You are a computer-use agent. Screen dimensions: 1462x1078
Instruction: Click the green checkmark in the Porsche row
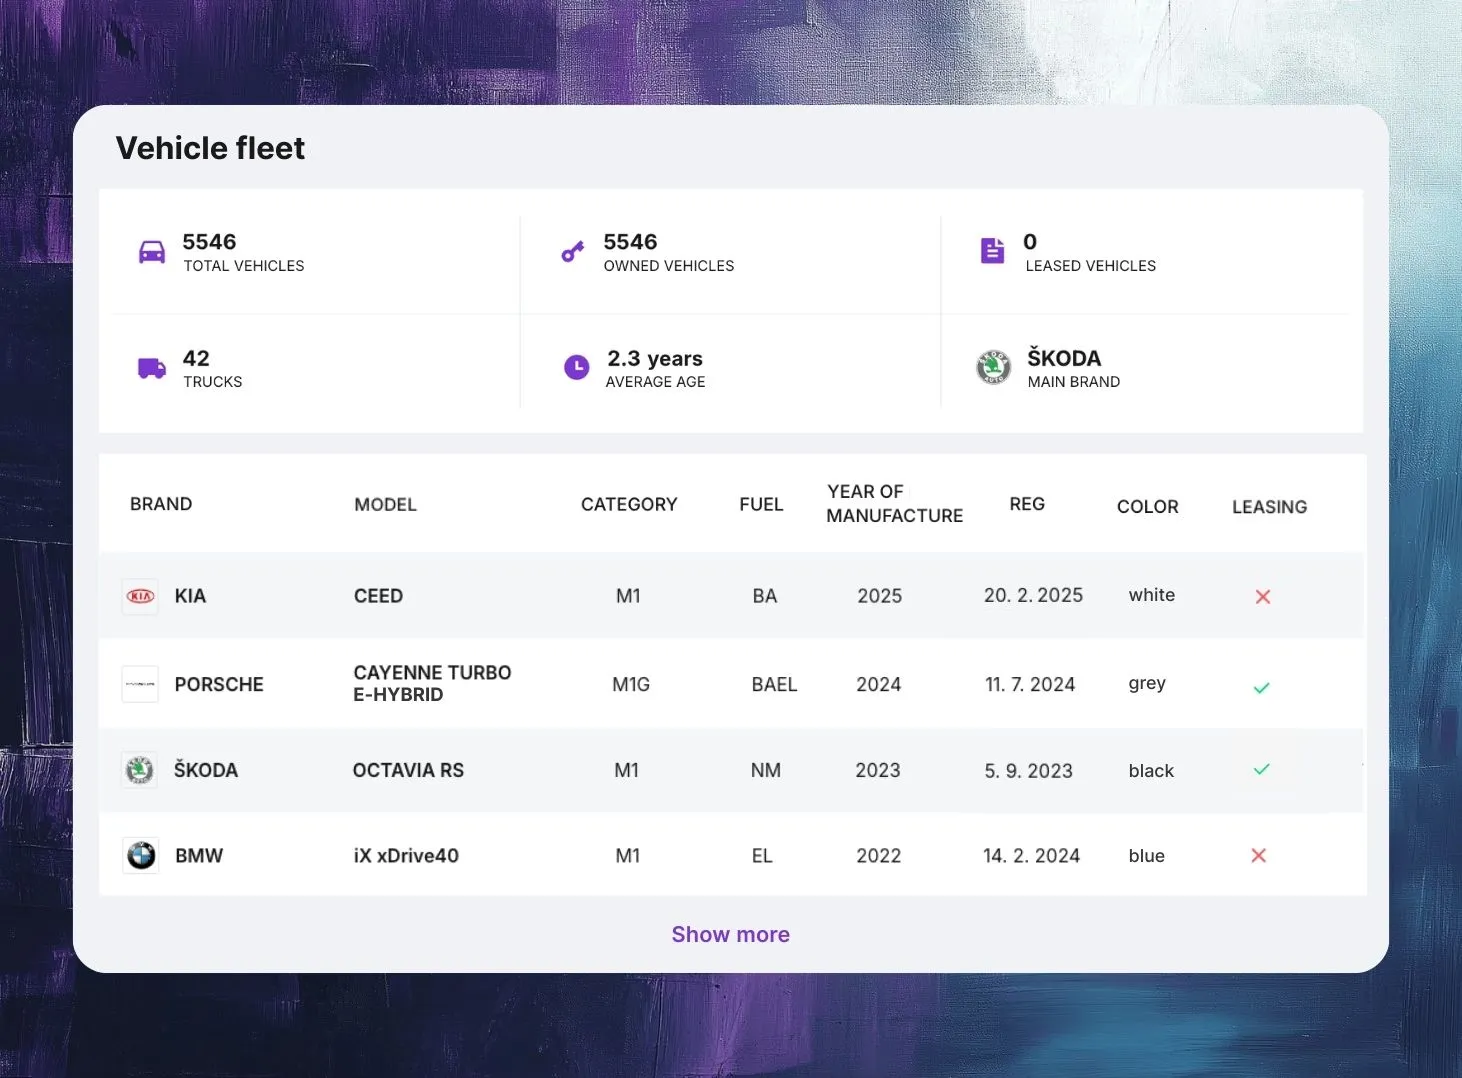pyautogui.click(x=1262, y=688)
